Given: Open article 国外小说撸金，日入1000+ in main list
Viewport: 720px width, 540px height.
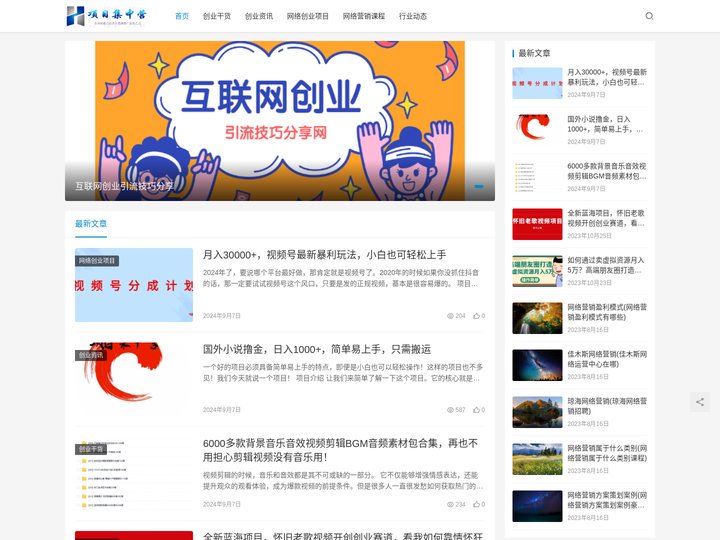Looking at the screenshot, I should click(x=317, y=349).
